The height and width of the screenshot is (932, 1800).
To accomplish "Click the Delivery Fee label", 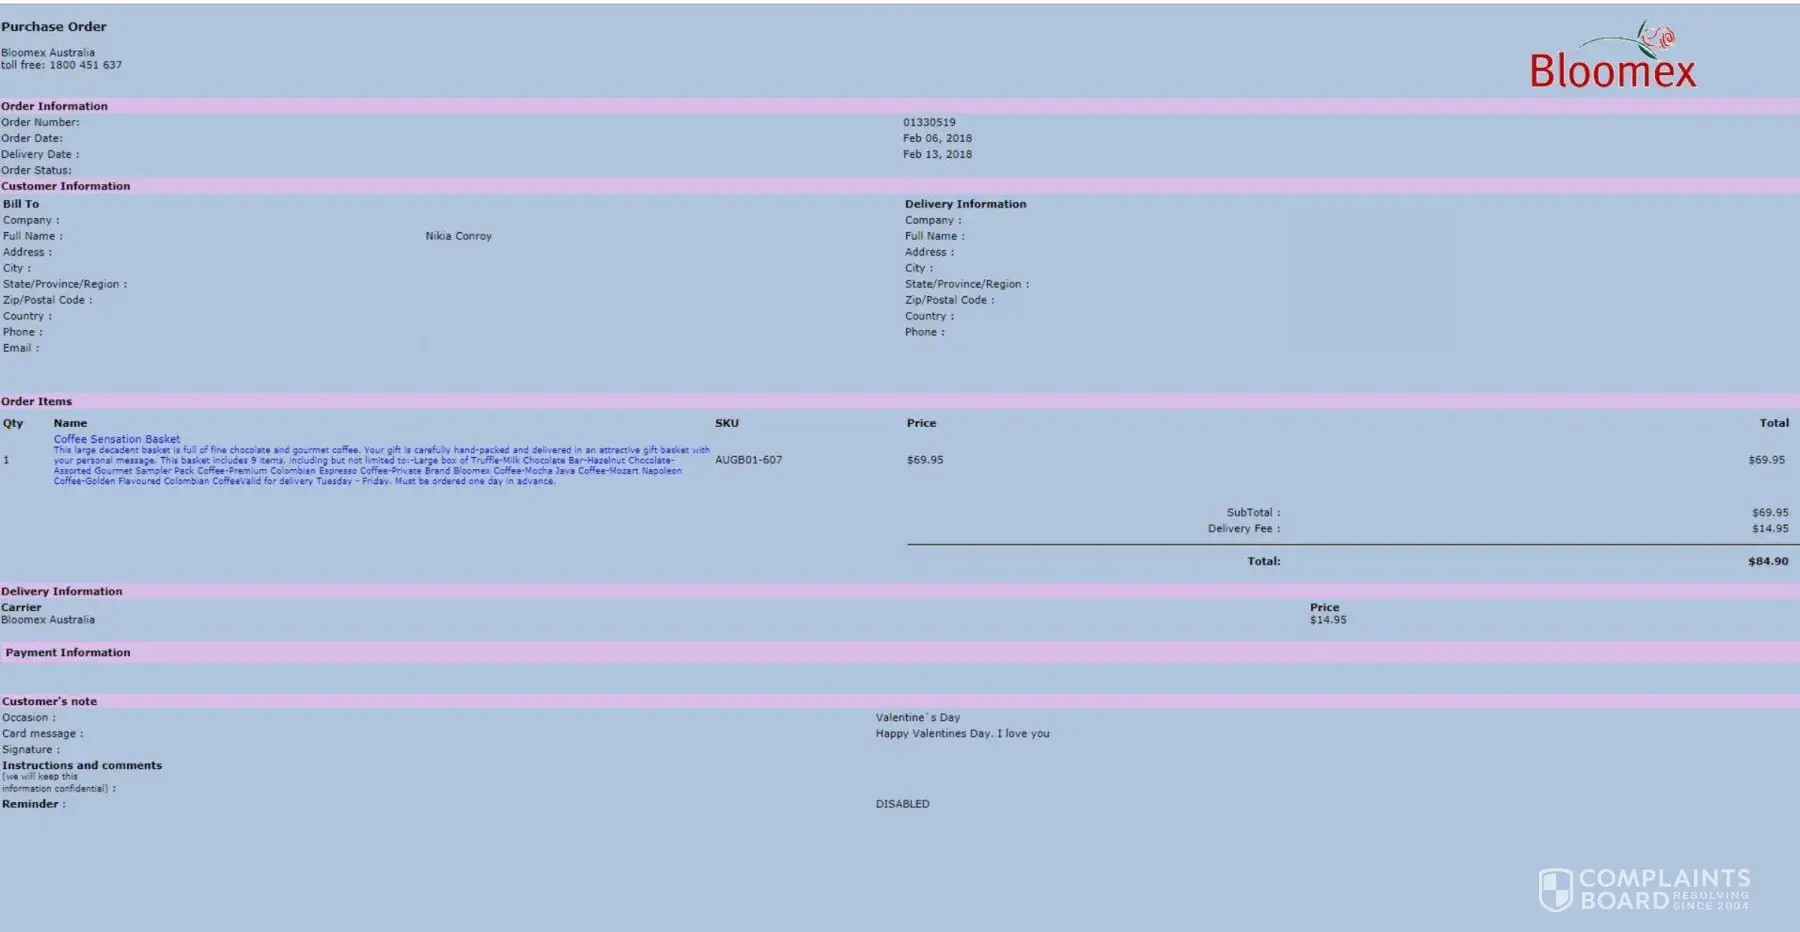I will coord(1244,529).
